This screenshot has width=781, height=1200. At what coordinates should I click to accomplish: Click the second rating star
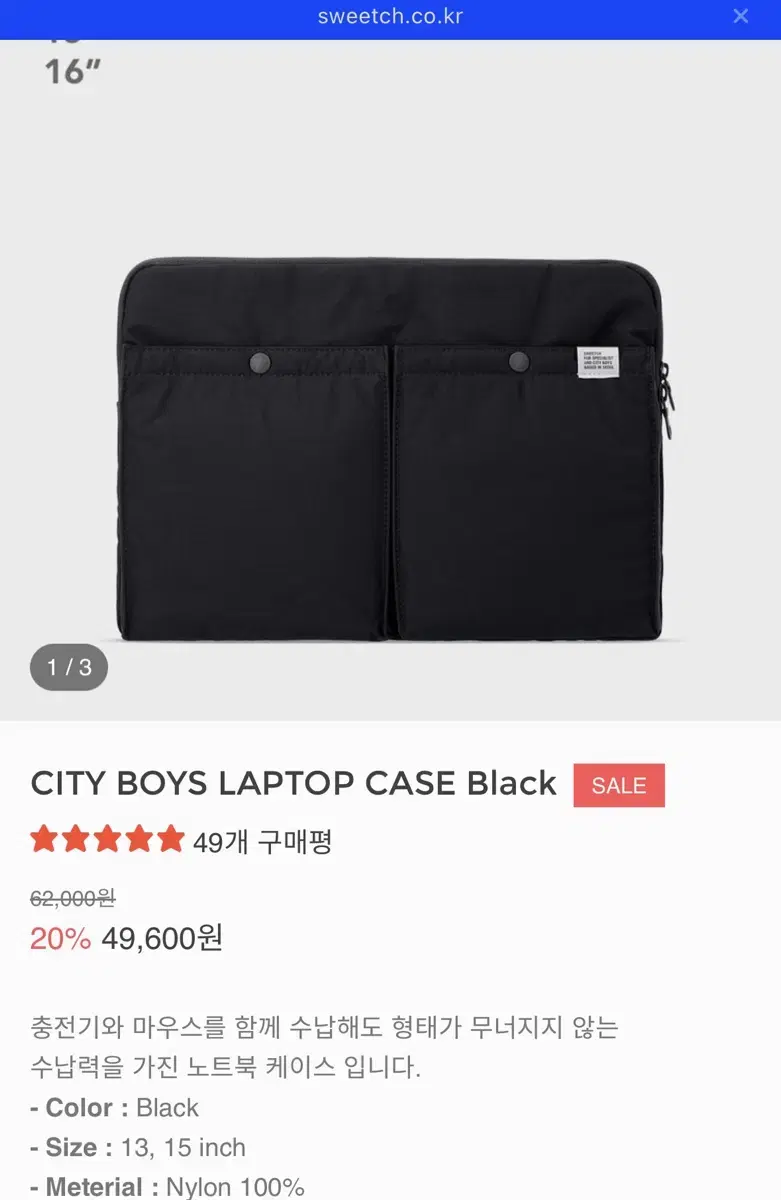[x=76, y=839]
